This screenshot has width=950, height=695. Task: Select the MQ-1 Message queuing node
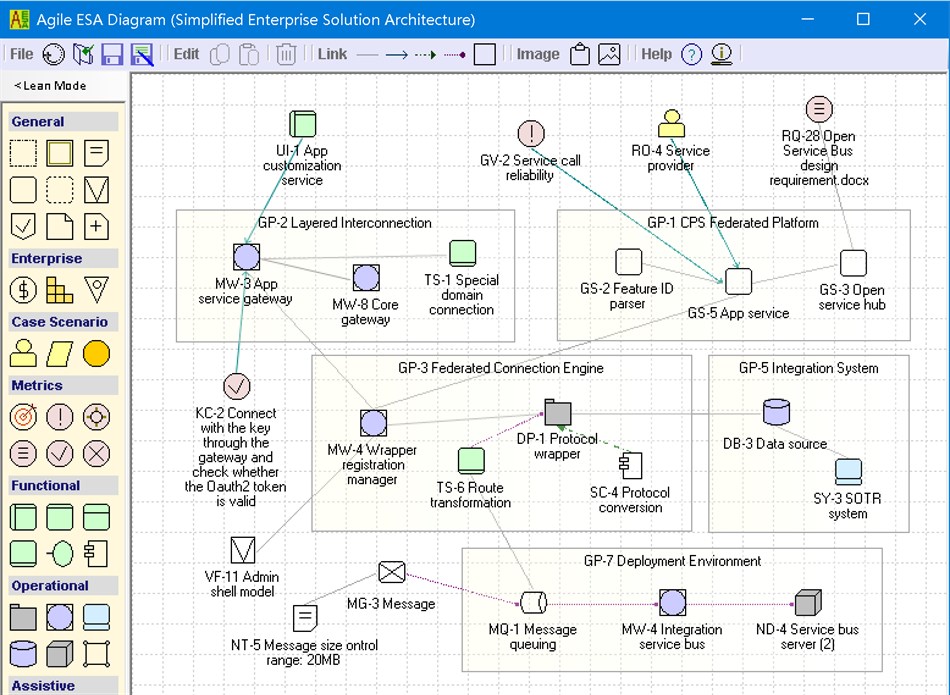pyautogui.click(x=534, y=603)
